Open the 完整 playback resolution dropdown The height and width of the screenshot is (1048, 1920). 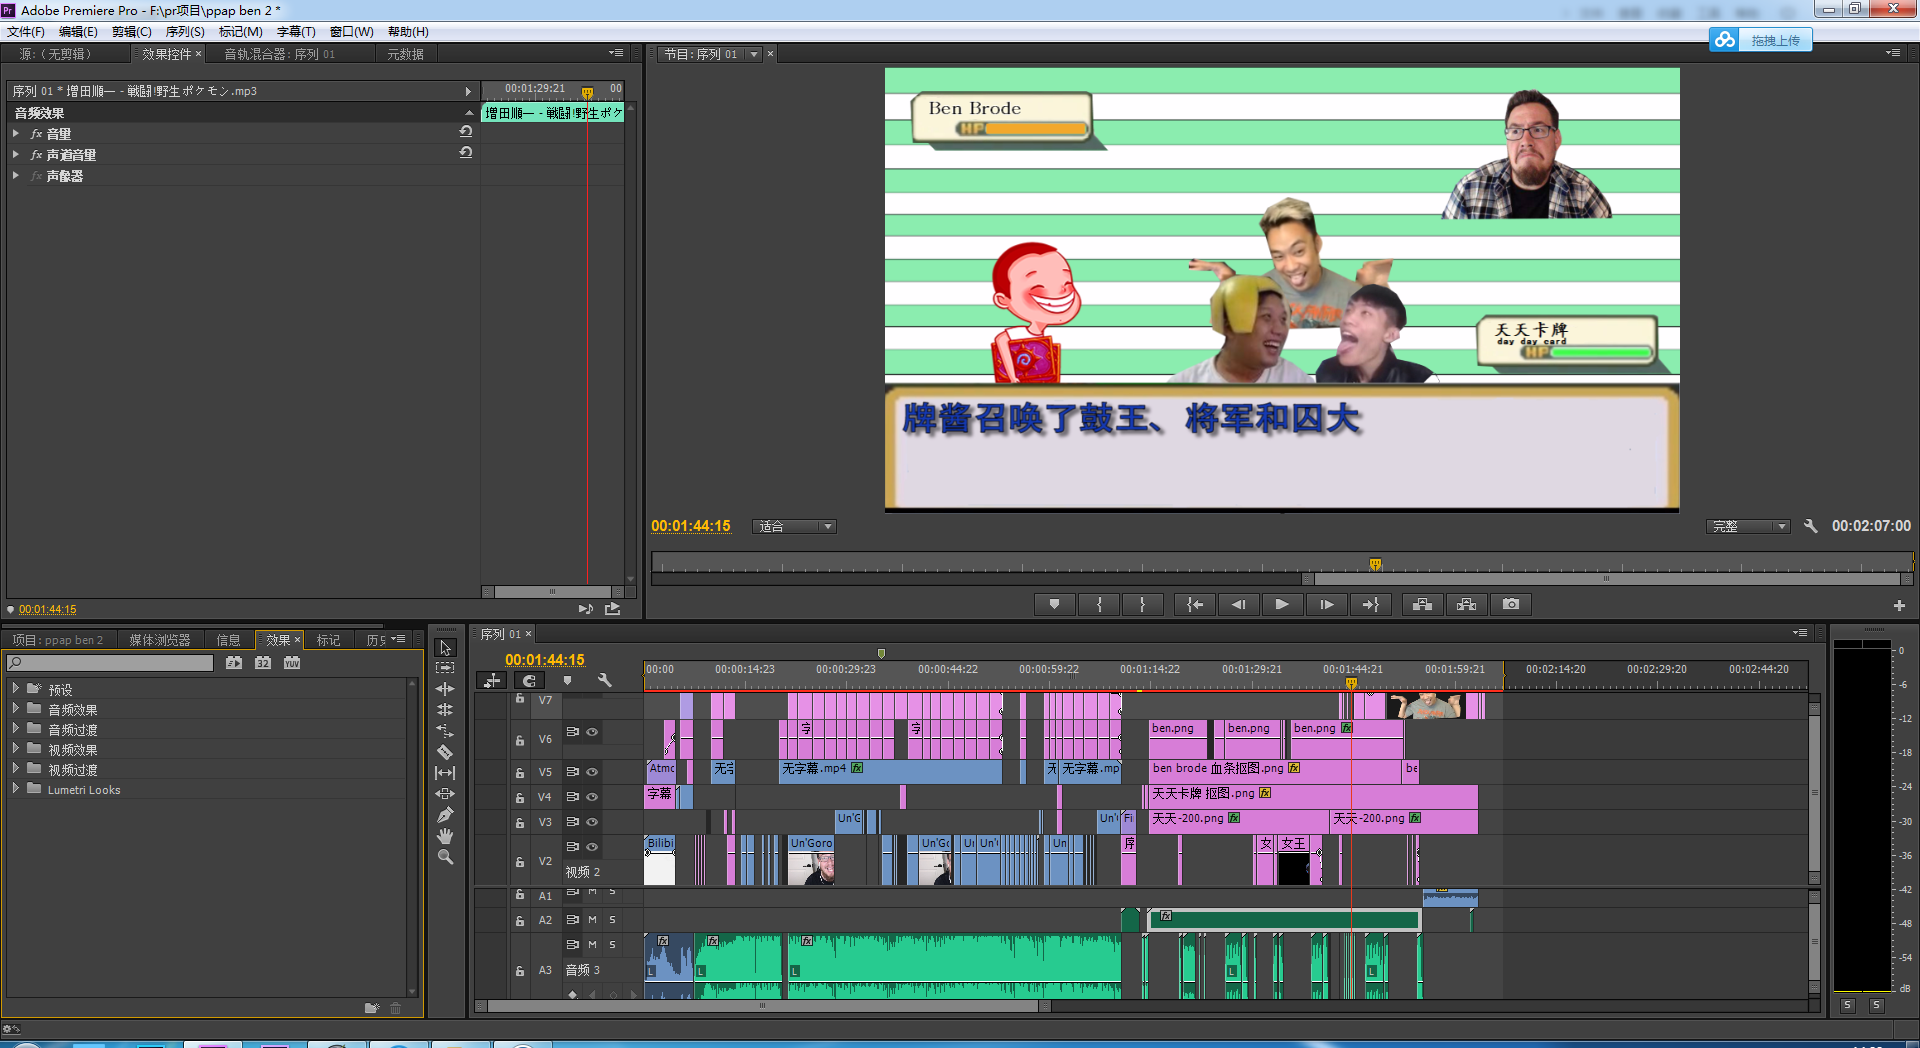pos(1748,527)
